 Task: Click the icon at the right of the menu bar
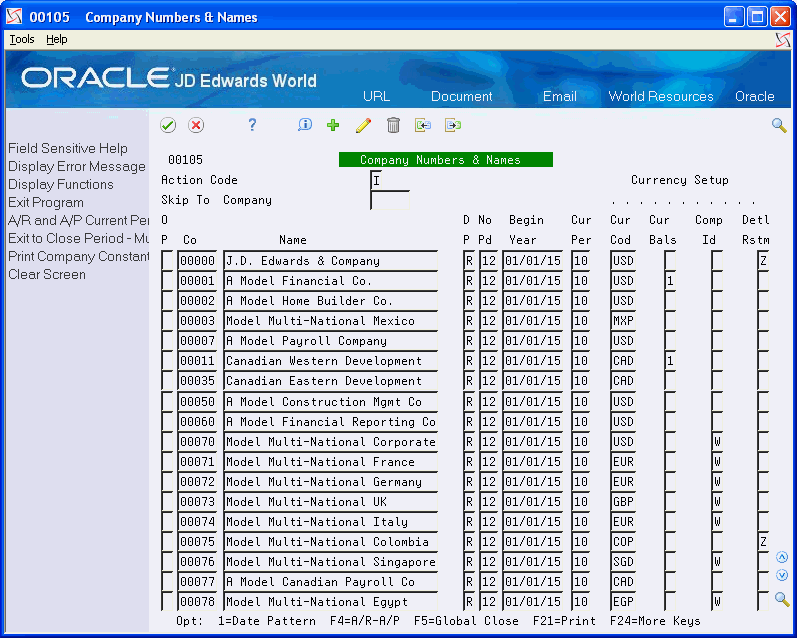(783, 40)
